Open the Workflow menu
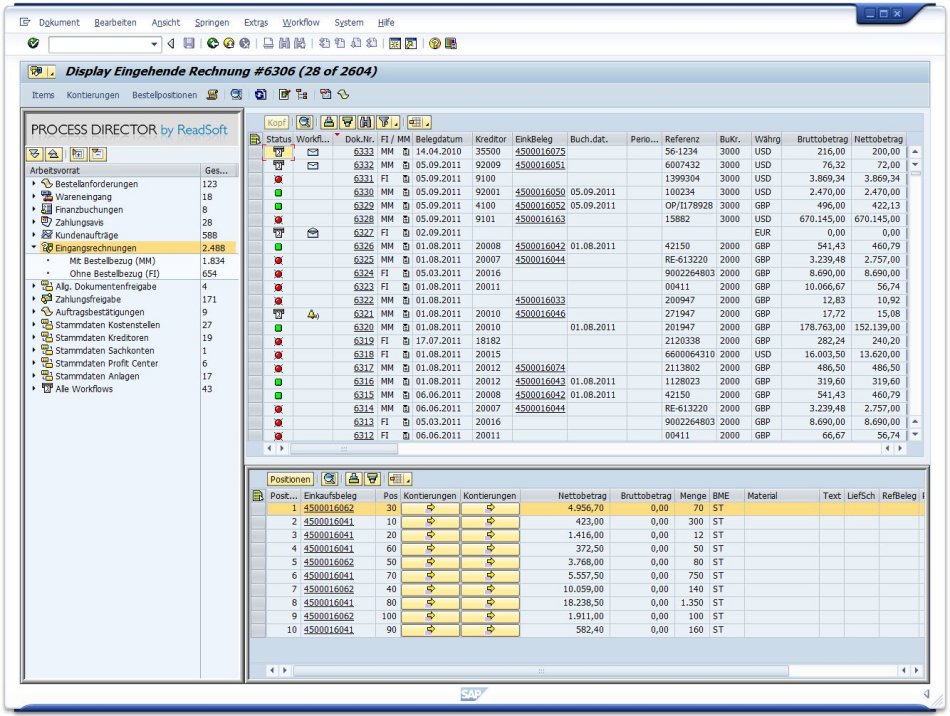This screenshot has height=716, width=950. 301,22
